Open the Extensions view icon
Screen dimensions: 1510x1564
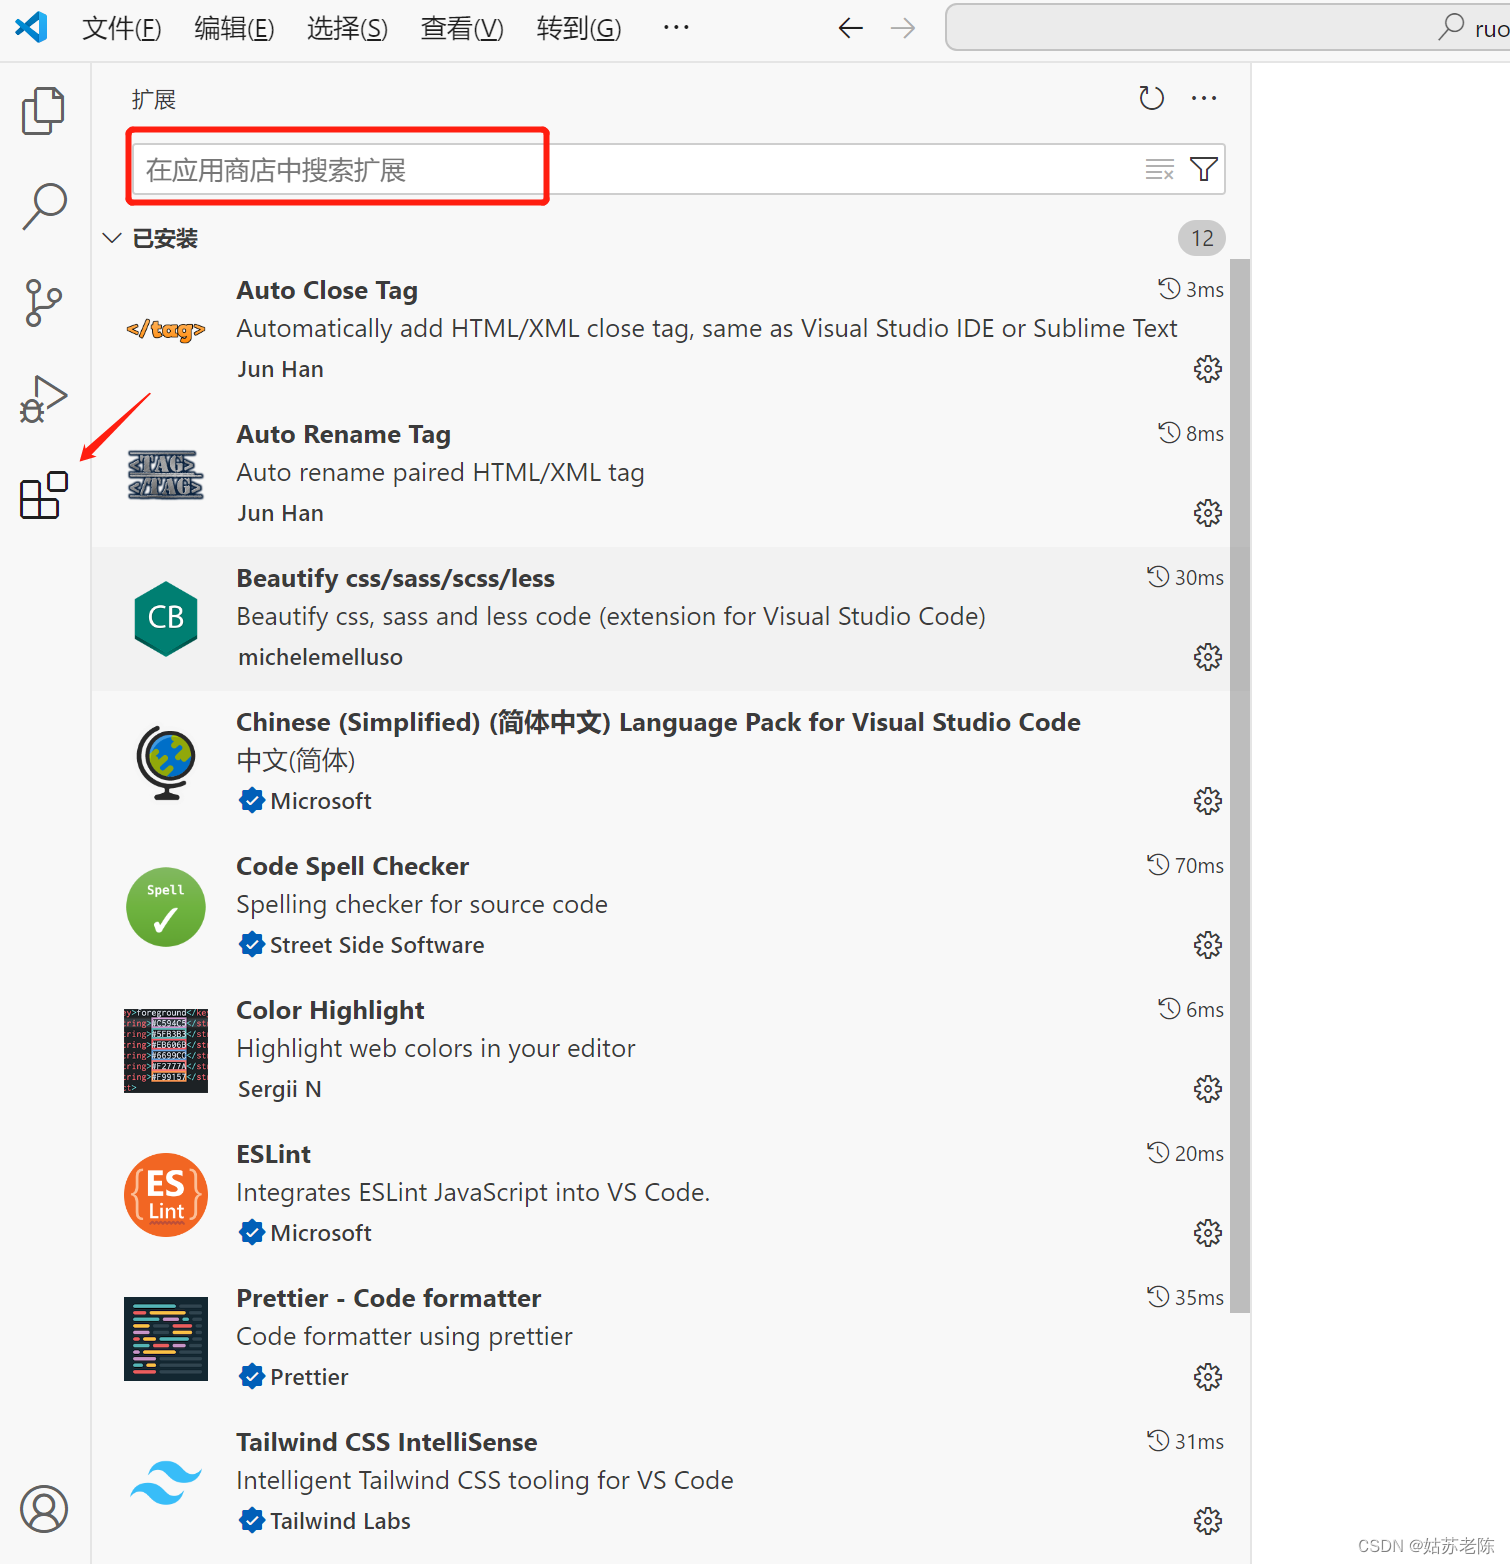(x=44, y=495)
